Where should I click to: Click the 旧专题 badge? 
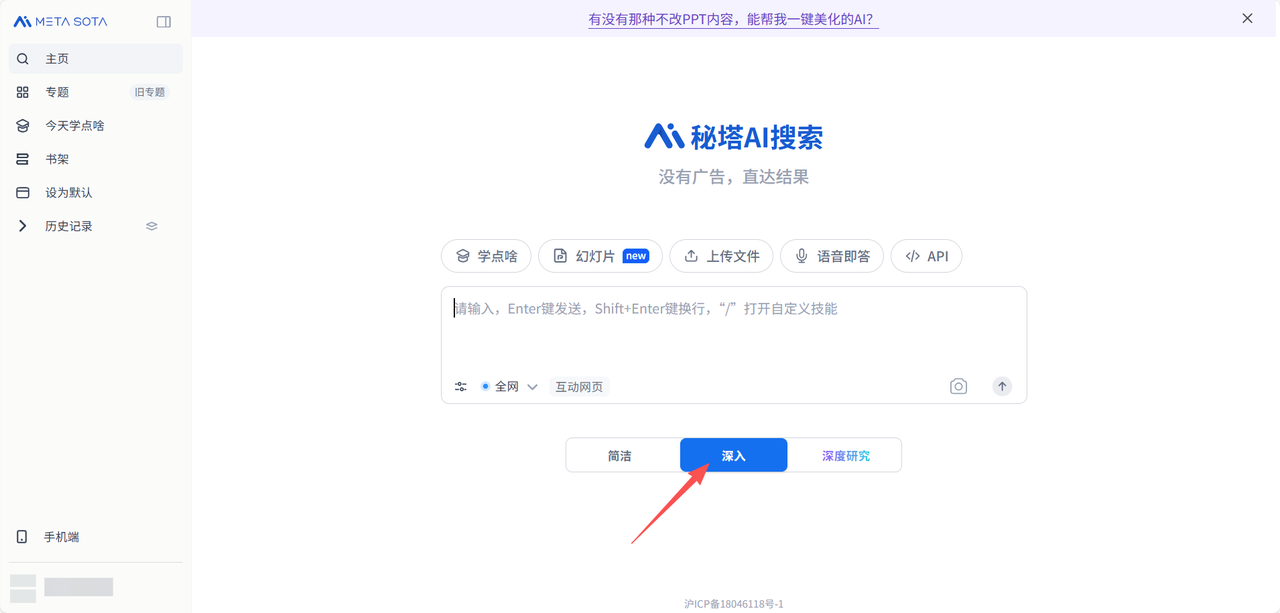[150, 92]
